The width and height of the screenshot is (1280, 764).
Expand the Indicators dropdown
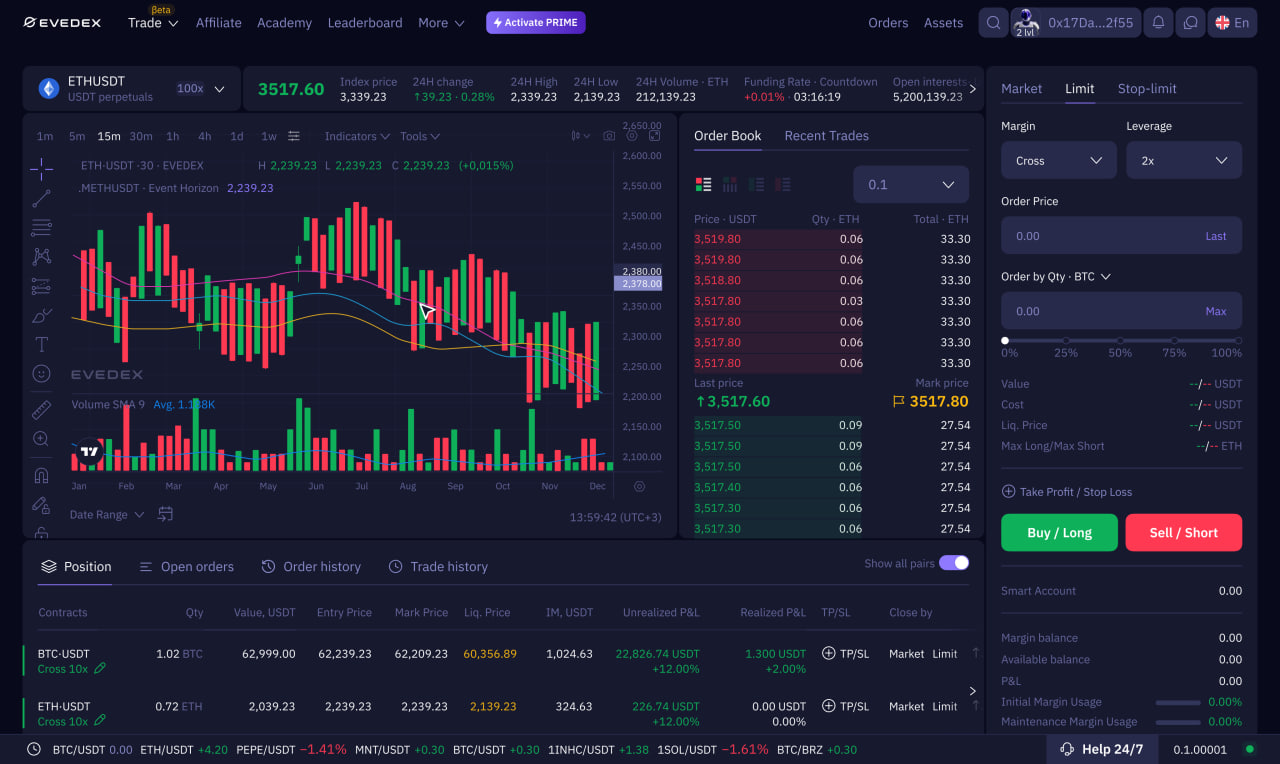pos(357,136)
